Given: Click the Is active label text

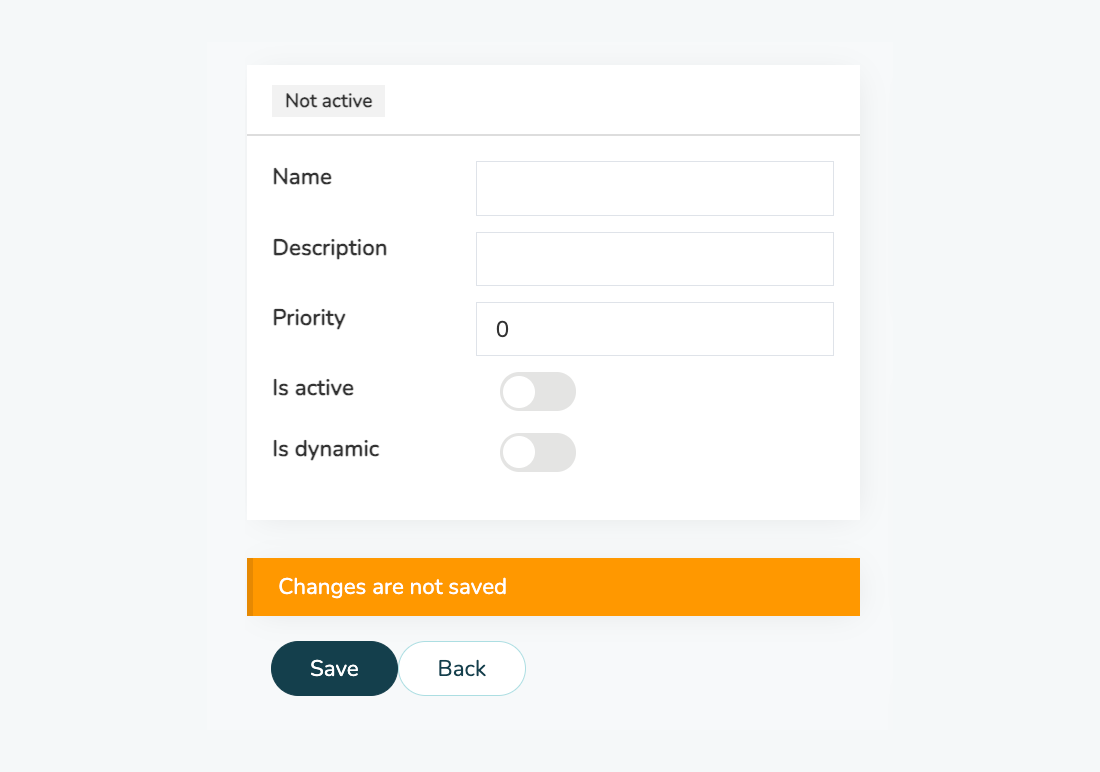Looking at the screenshot, I should coord(313,388).
